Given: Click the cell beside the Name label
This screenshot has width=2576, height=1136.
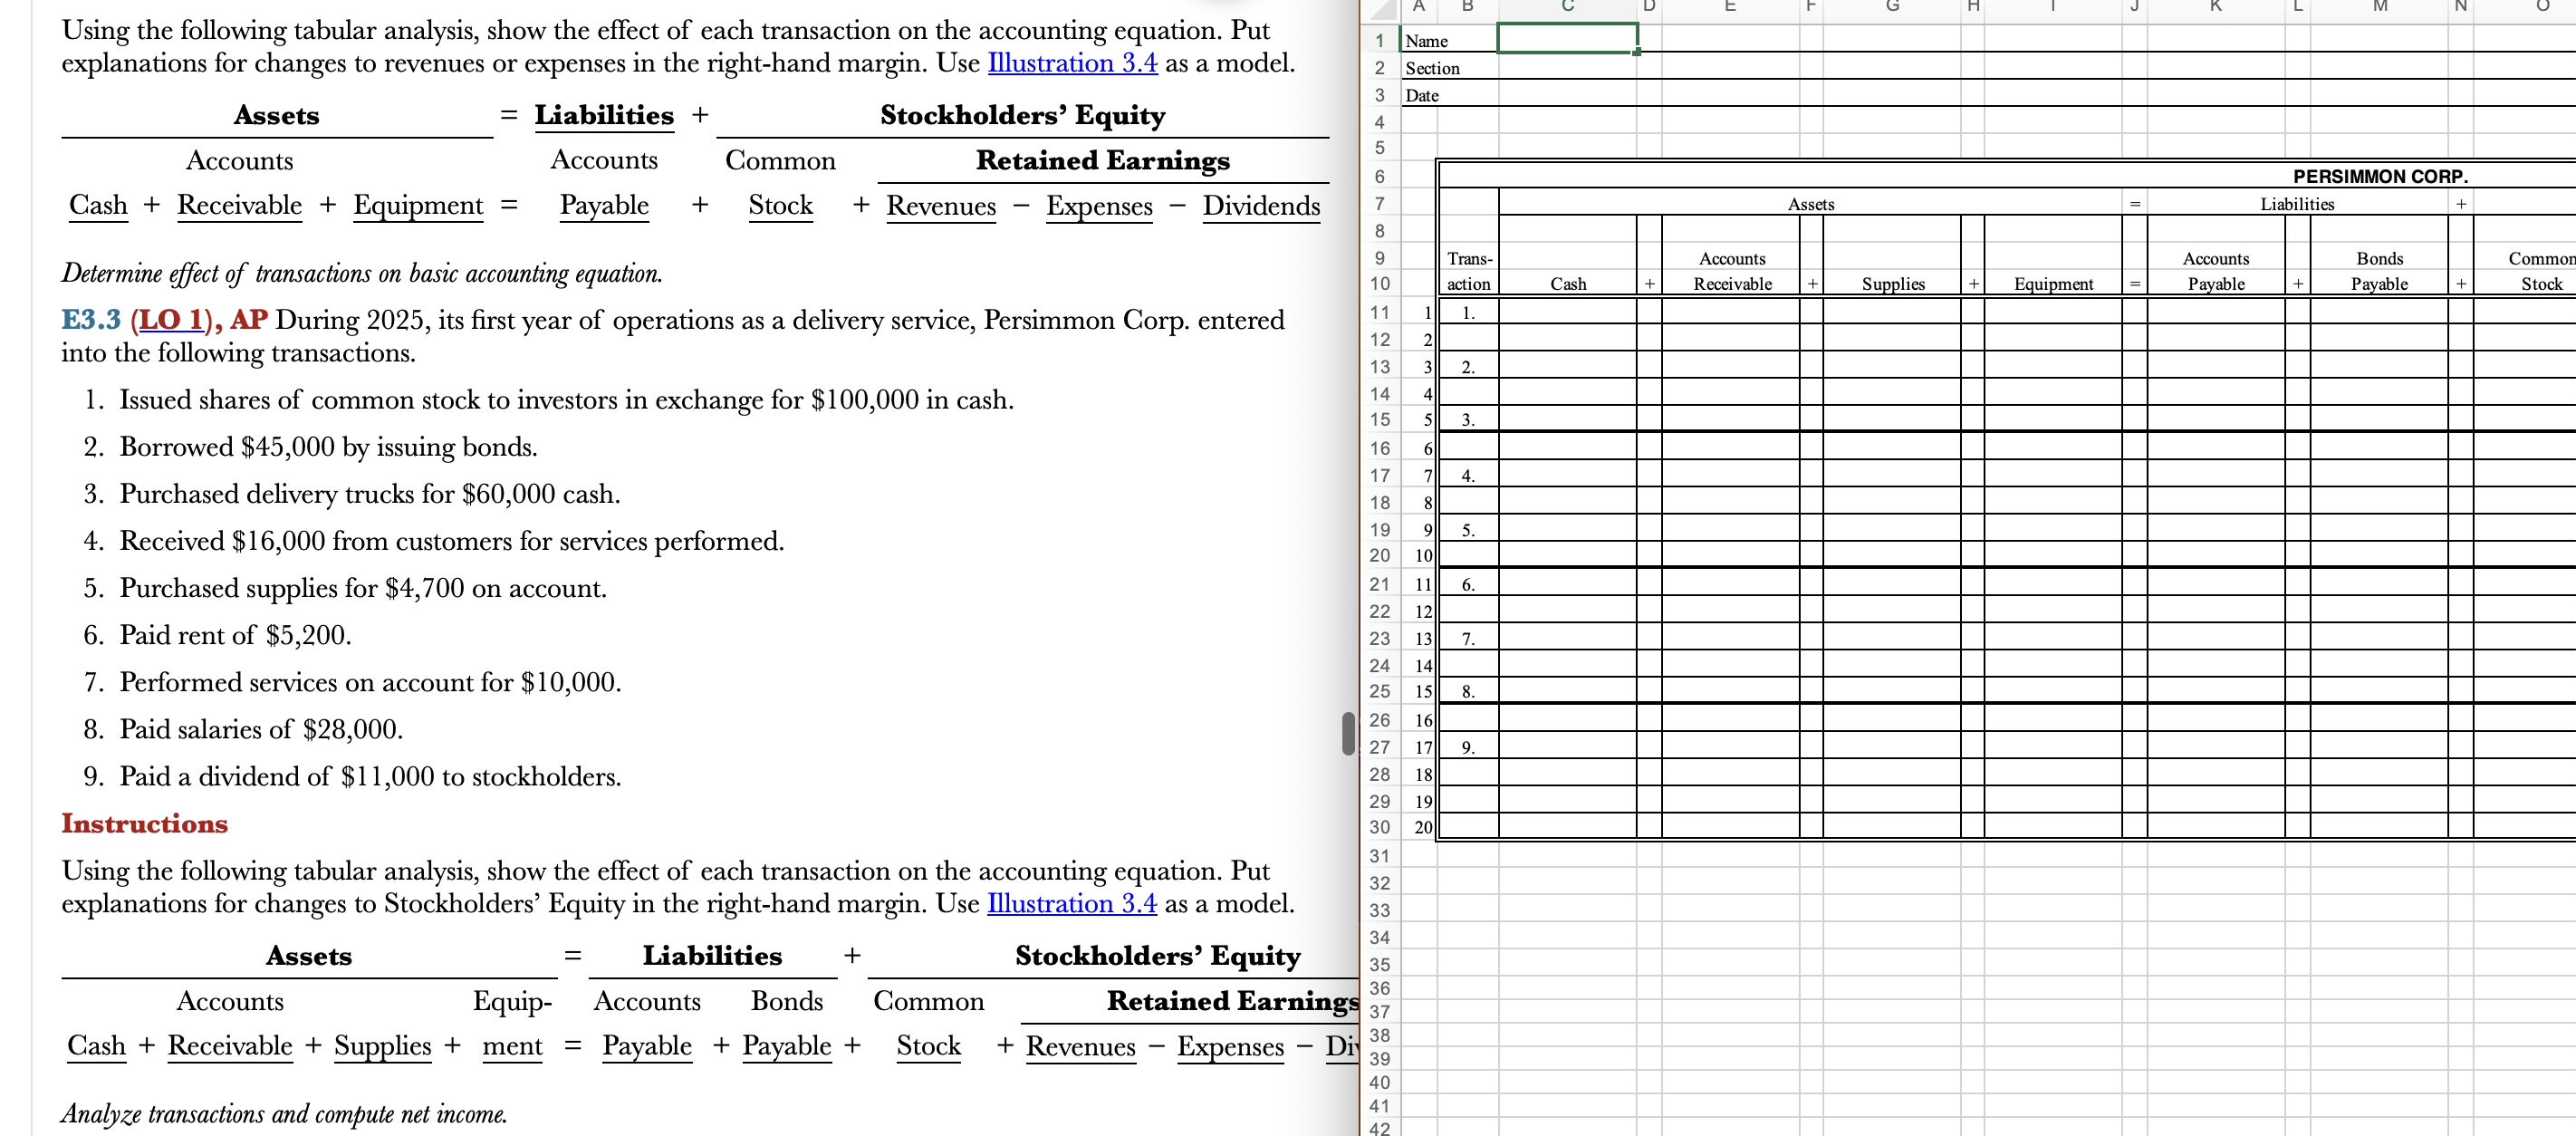Looking at the screenshot, I should [1565, 41].
